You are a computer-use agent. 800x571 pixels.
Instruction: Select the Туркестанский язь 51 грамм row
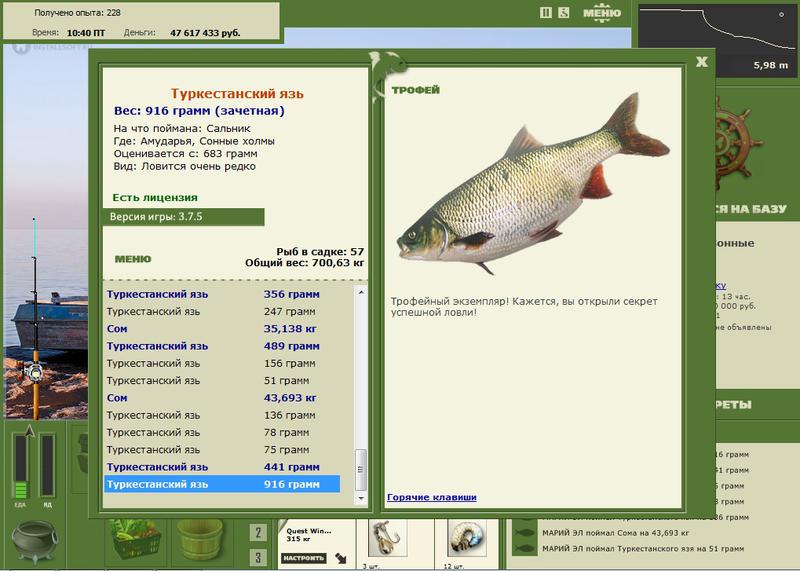[x=222, y=381]
